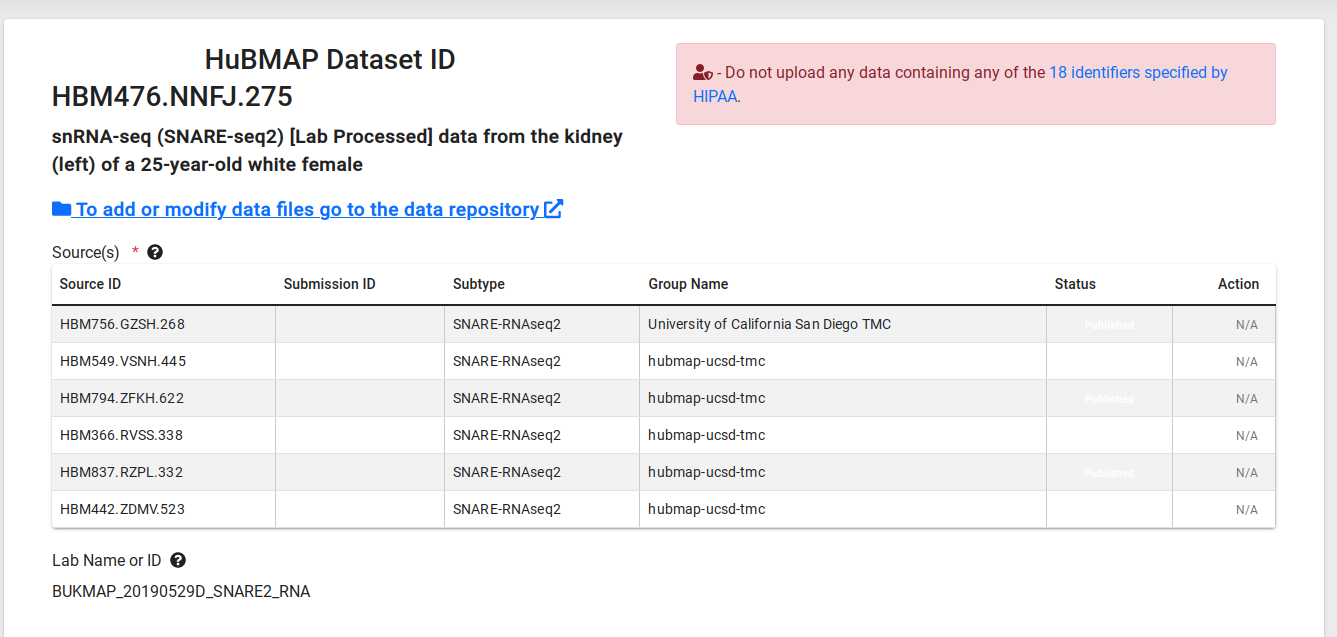Click the Published badge on the HBM756 row
Screen dimensions: 1337x637
click(1108, 324)
